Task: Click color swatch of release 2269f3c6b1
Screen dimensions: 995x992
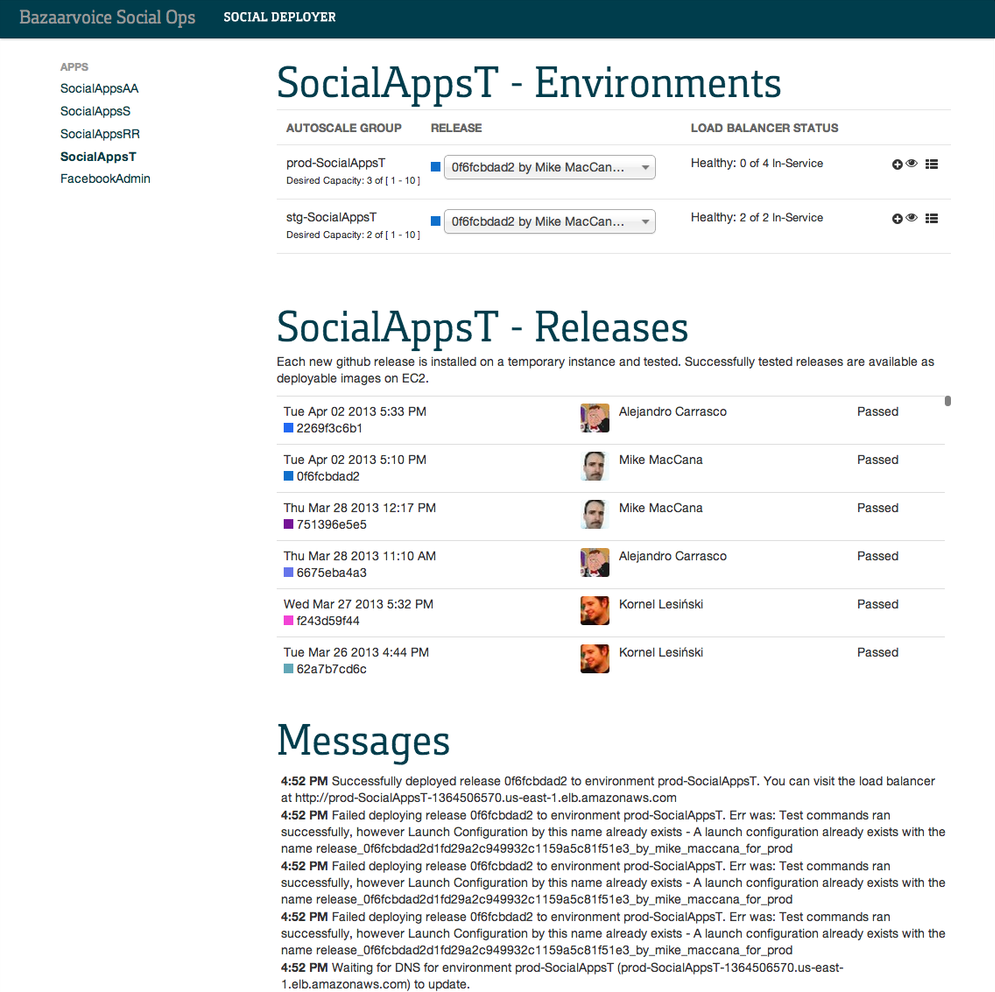Action: coord(288,428)
